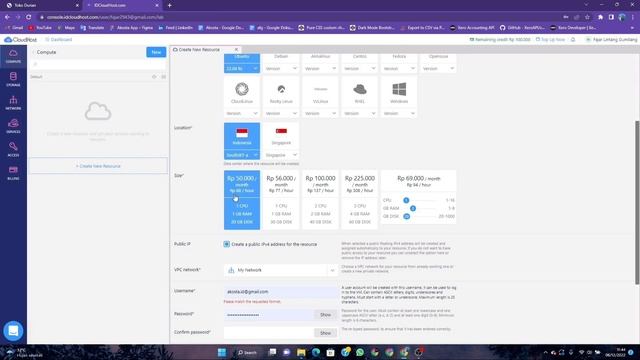Click the Confirm password input field
Screen dimensions: 640x360
tap(269, 333)
